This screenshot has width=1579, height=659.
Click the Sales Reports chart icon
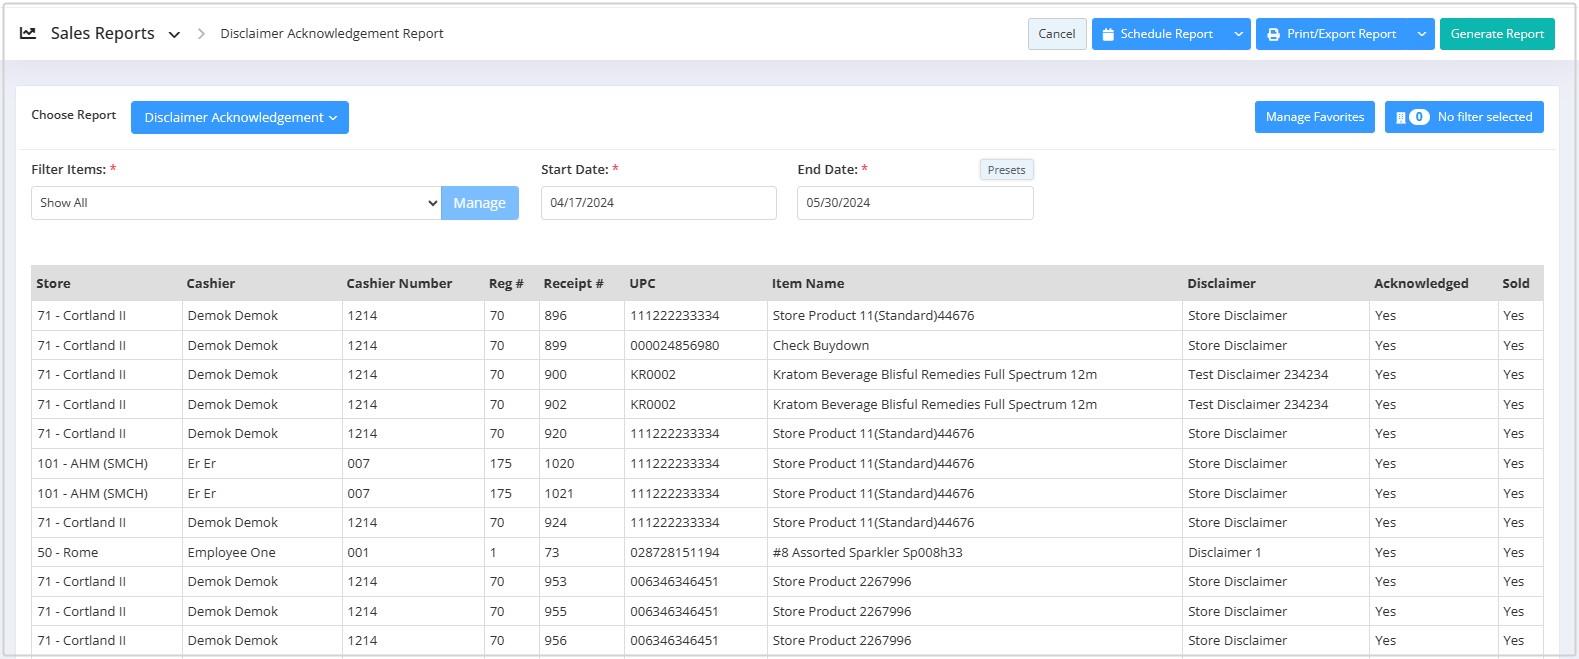coord(28,33)
